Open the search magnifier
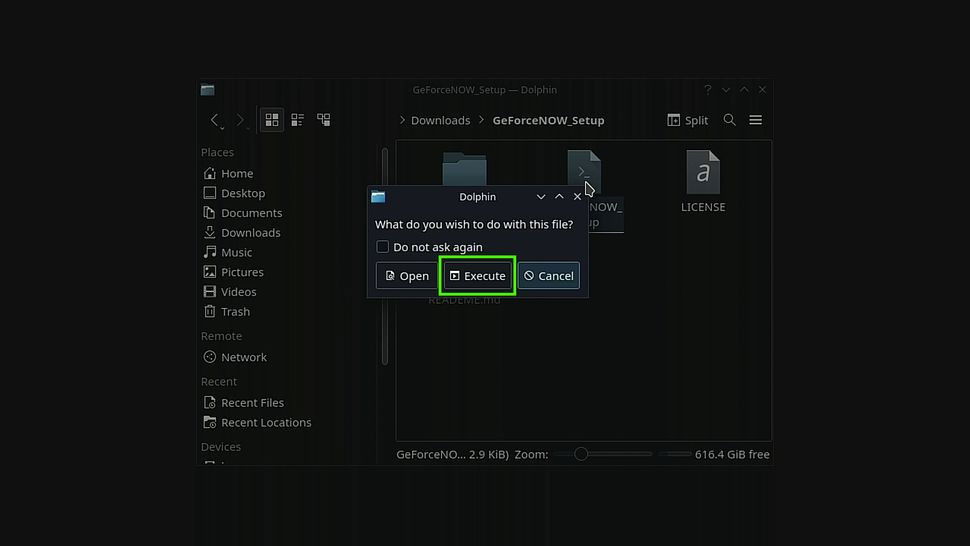This screenshot has height=546, width=970. coord(729,120)
